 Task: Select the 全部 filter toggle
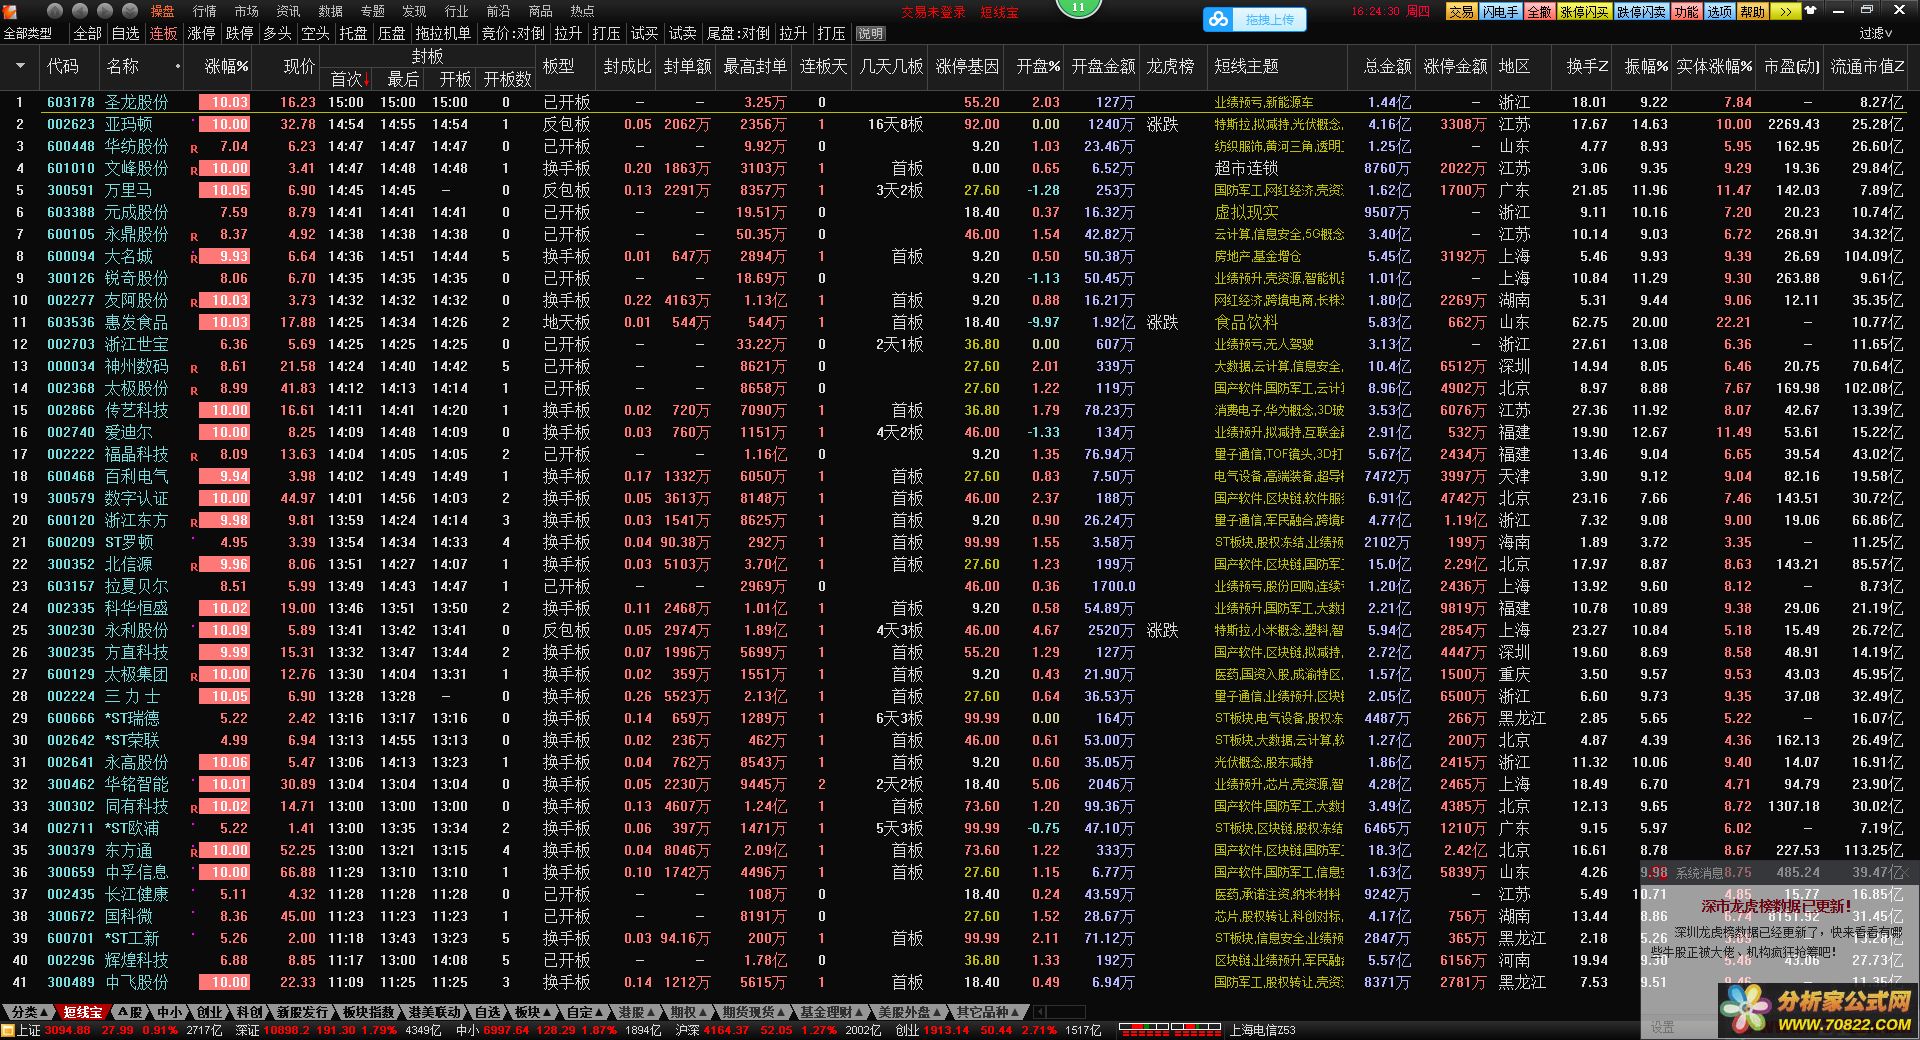click(88, 33)
